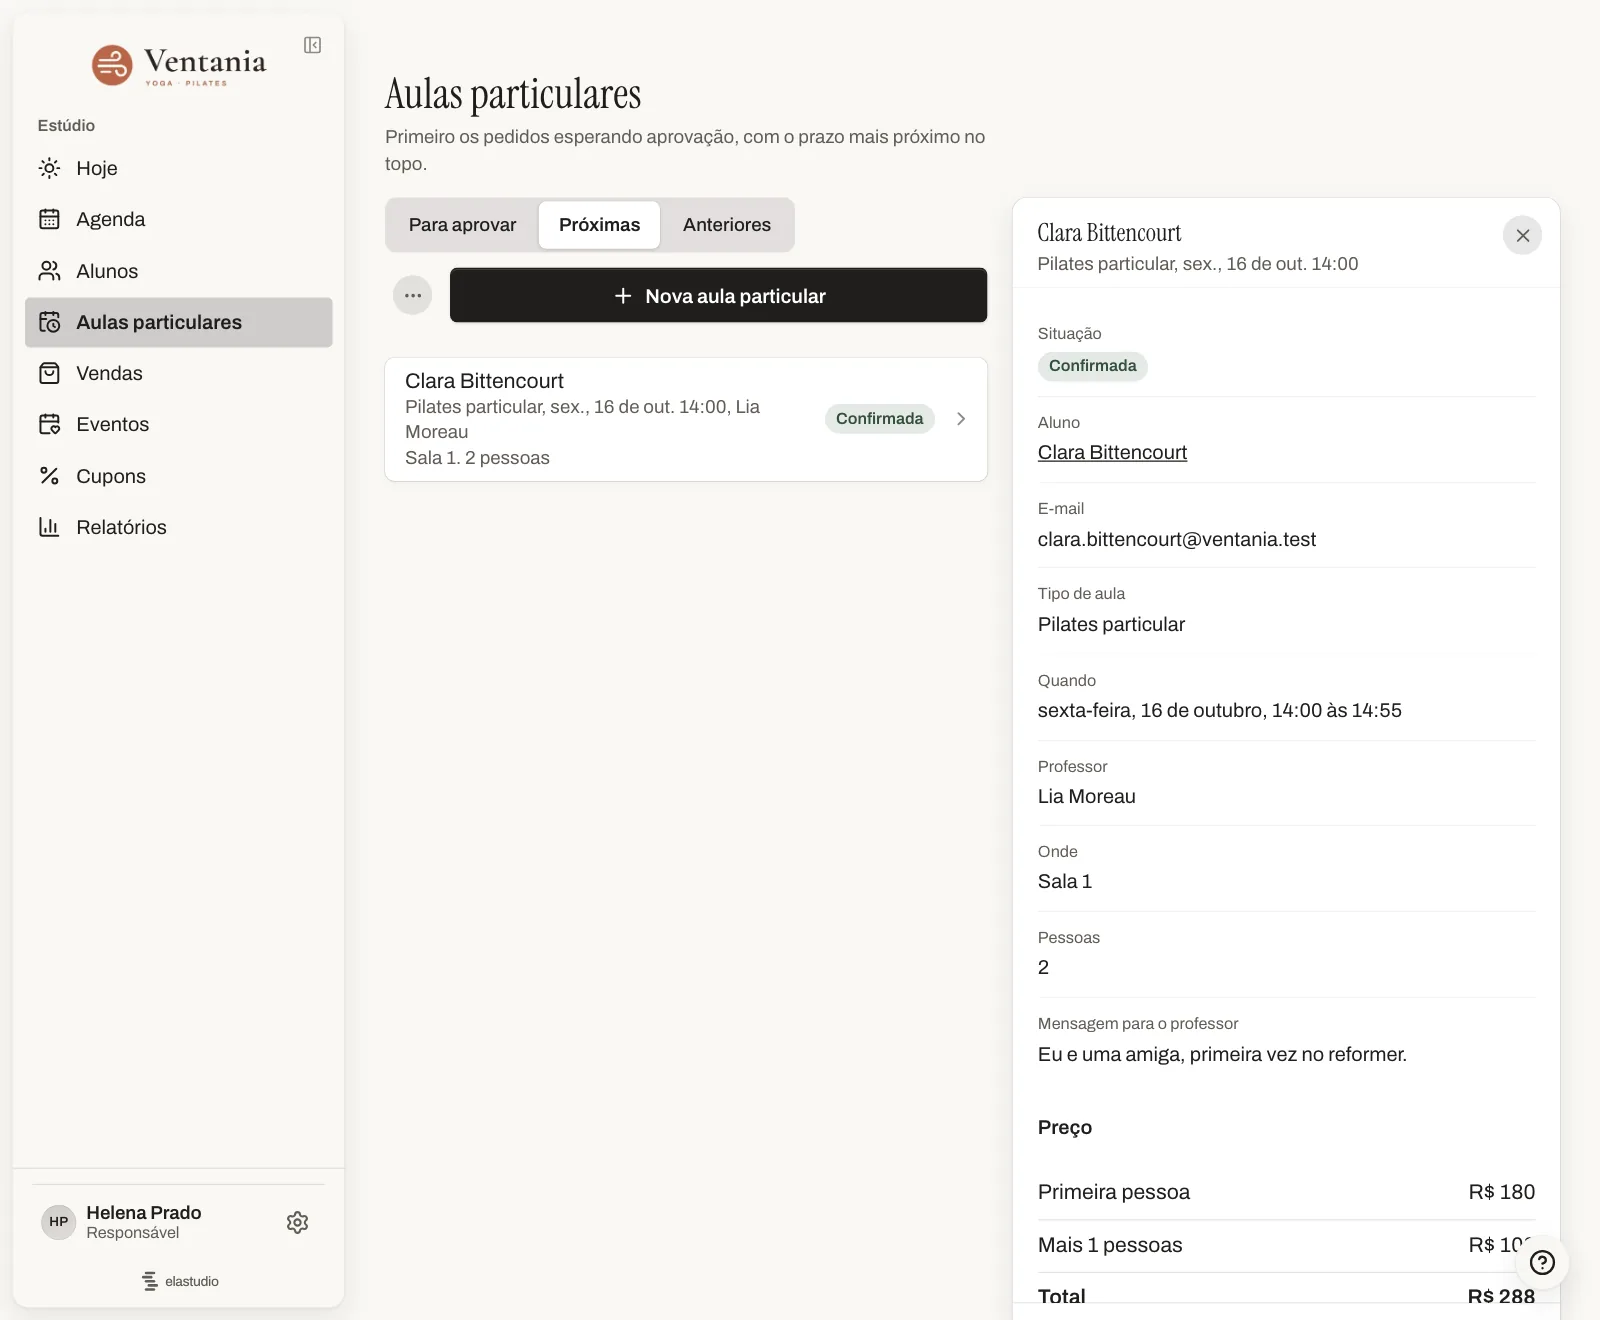Click the professor name Lia Moreau
The height and width of the screenshot is (1320, 1600).
pyautogui.click(x=1087, y=796)
